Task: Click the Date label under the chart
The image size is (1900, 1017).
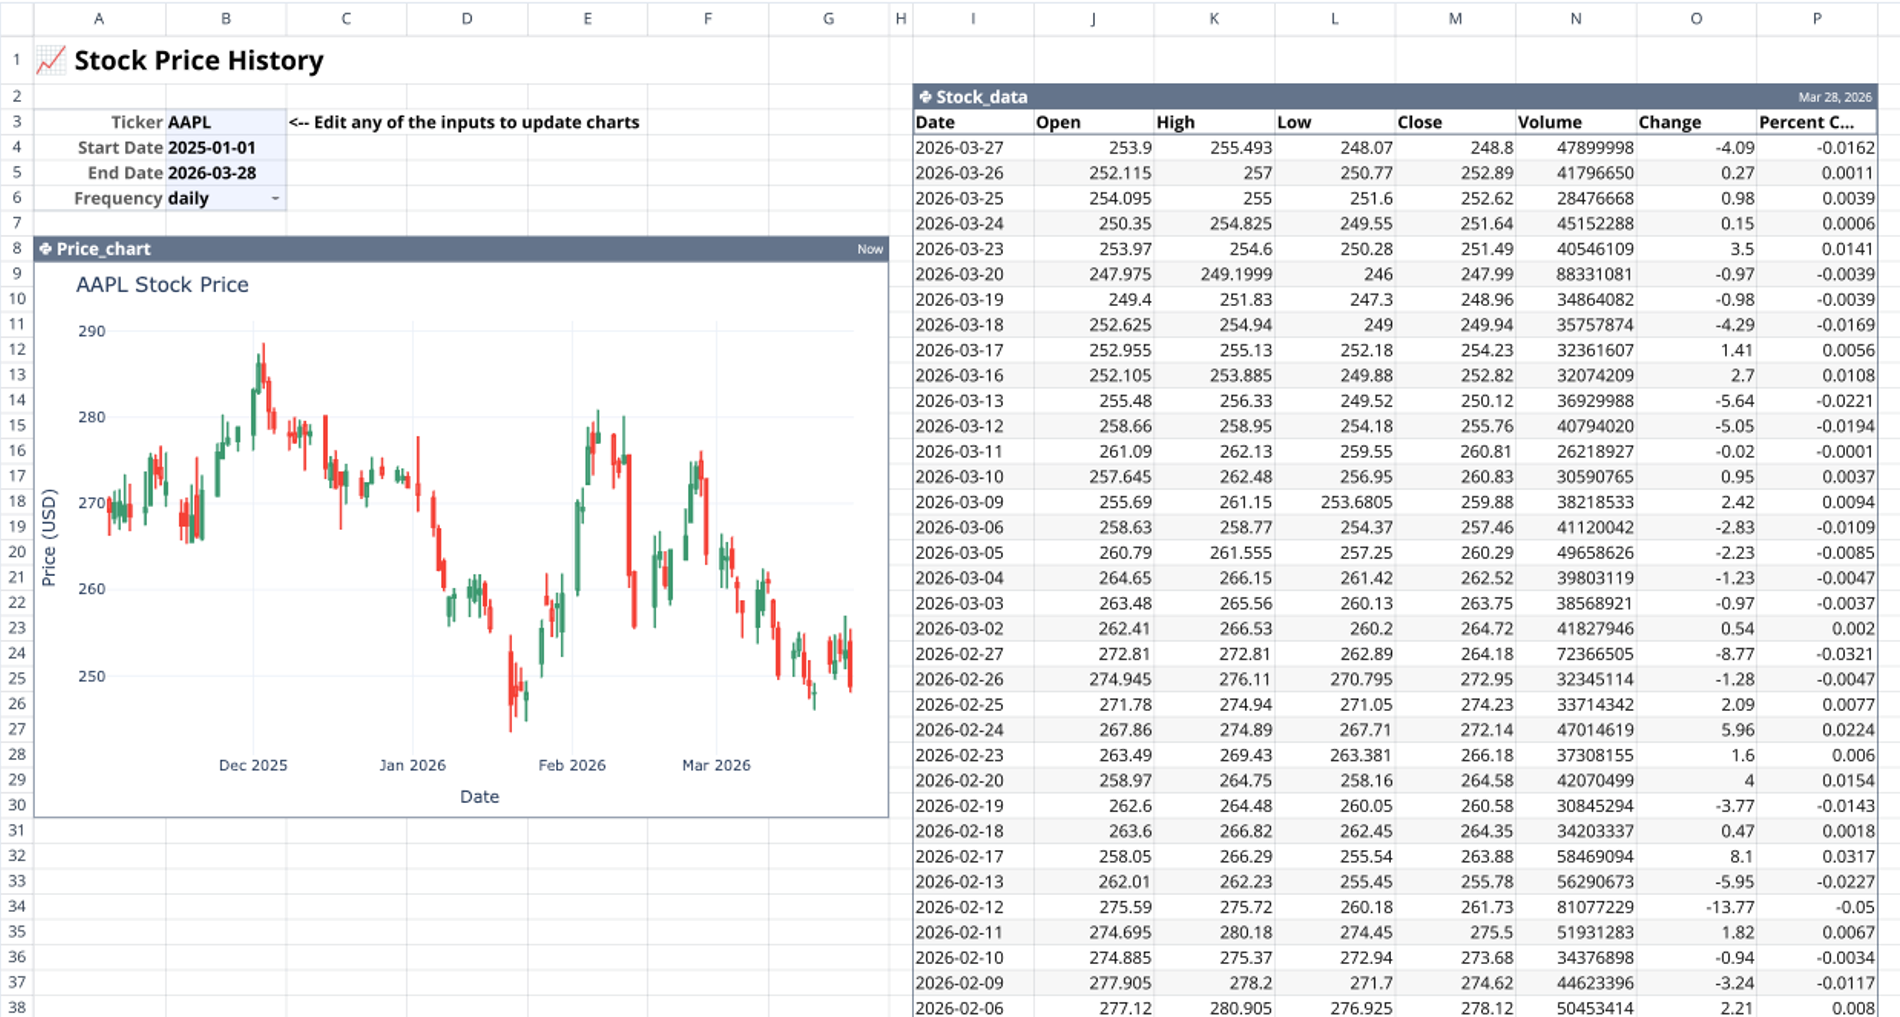Action: [x=479, y=797]
